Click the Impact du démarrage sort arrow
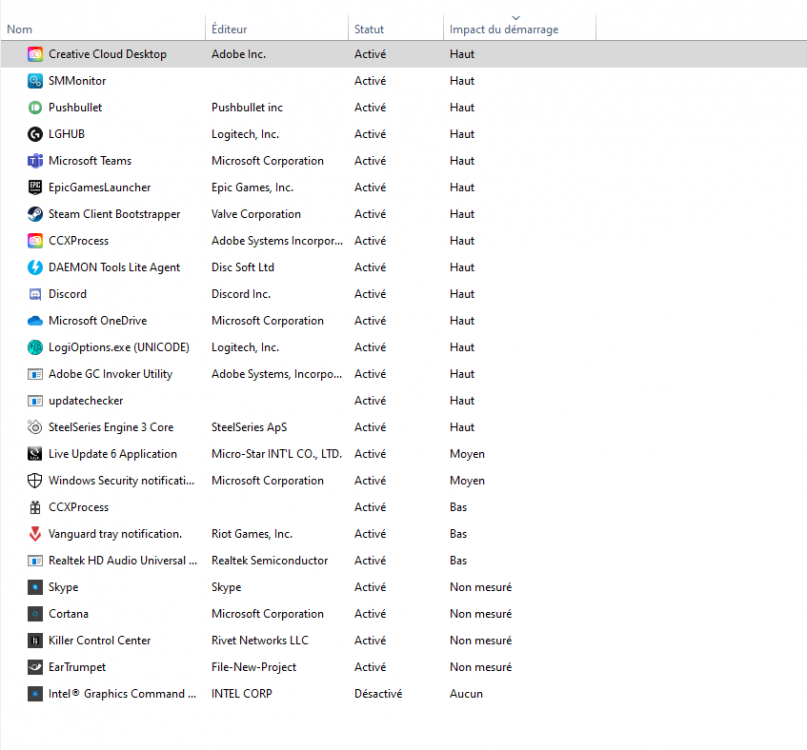The height and width of the screenshot is (750, 807). pos(516,17)
